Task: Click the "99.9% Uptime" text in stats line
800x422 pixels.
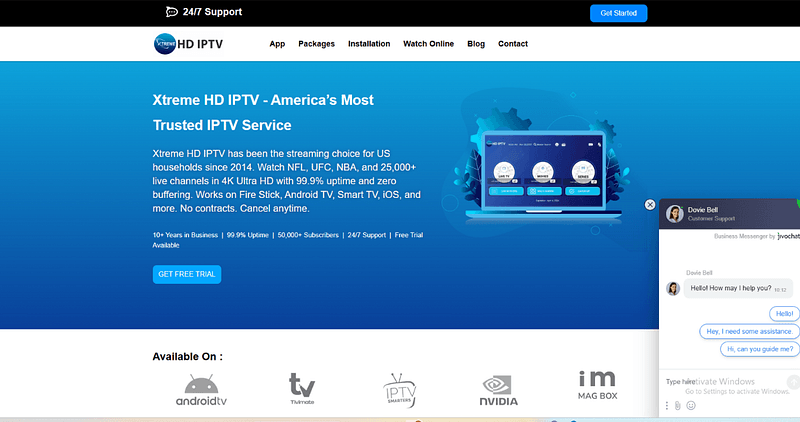Action: coord(247,235)
